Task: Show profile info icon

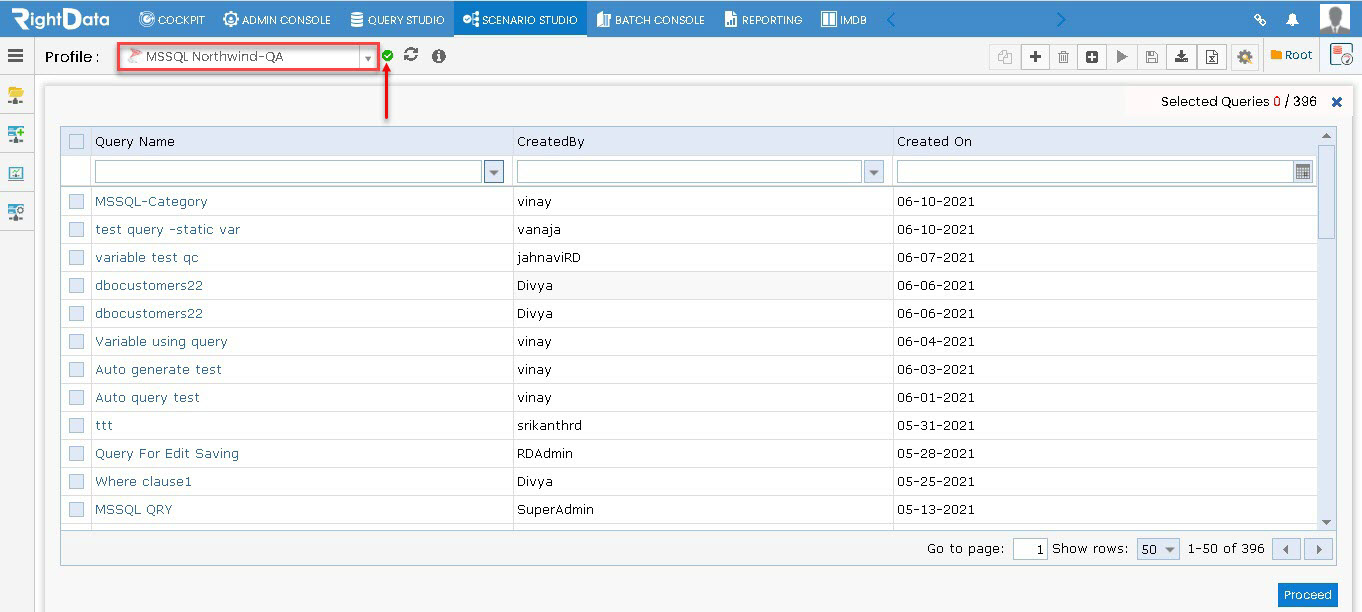Action: point(438,56)
